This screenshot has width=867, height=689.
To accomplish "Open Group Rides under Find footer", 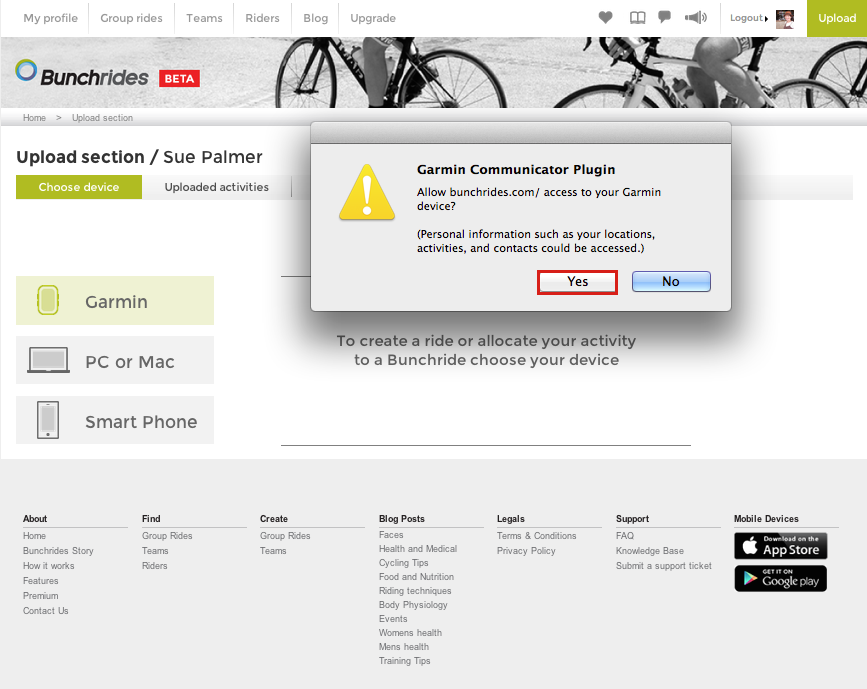I will click(x=167, y=536).
